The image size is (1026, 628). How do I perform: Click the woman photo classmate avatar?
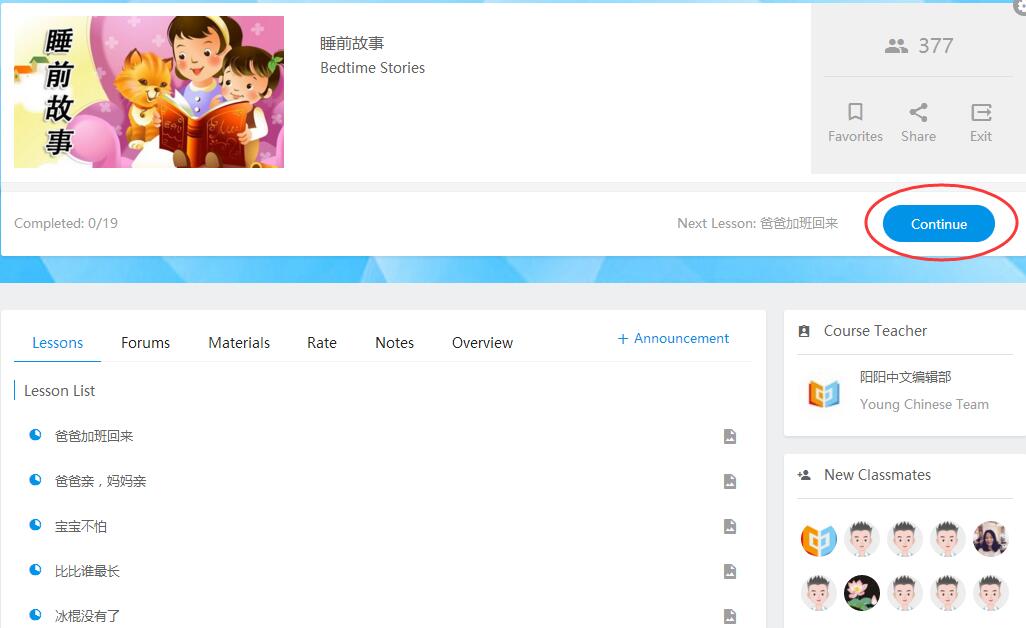click(x=990, y=539)
